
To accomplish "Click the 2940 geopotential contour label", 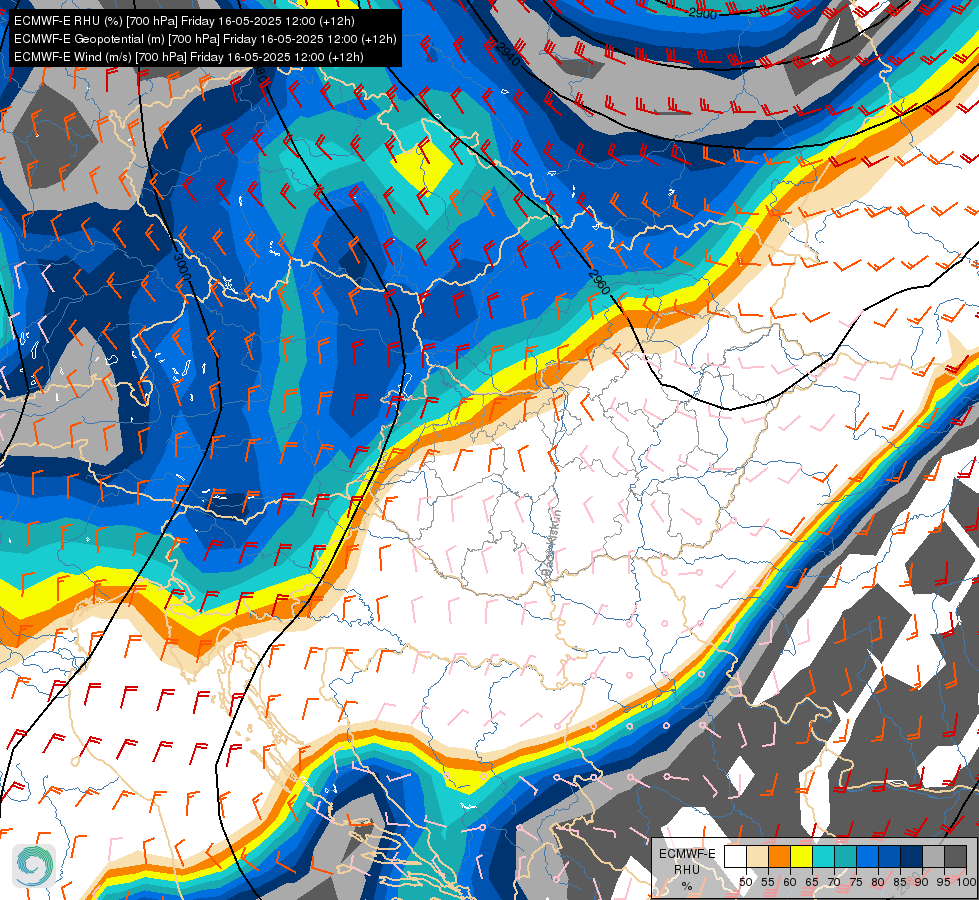I will (x=508, y=54).
